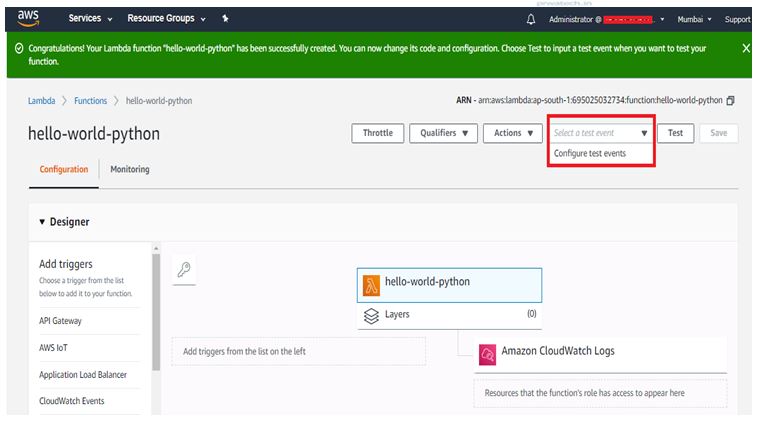This screenshot has height=430, width=762.
Task: Click the Test button
Action: click(x=675, y=133)
